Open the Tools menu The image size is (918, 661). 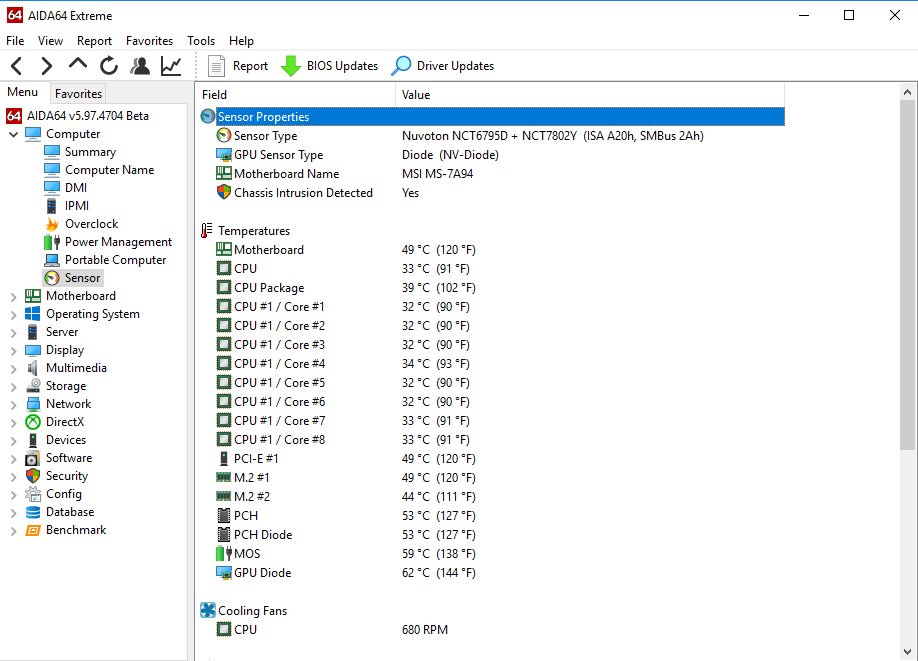201,40
